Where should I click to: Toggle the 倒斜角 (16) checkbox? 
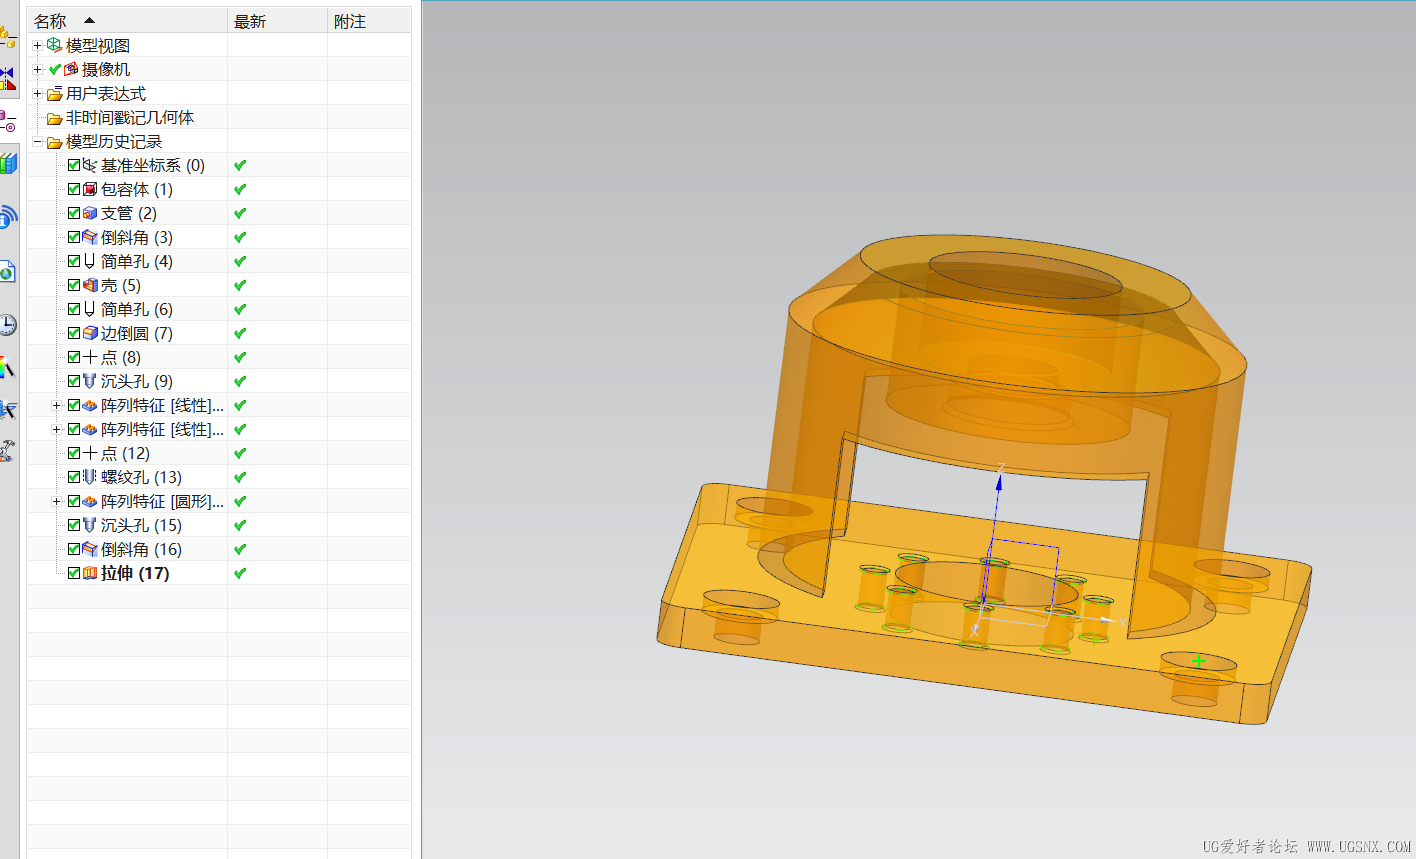click(74, 549)
